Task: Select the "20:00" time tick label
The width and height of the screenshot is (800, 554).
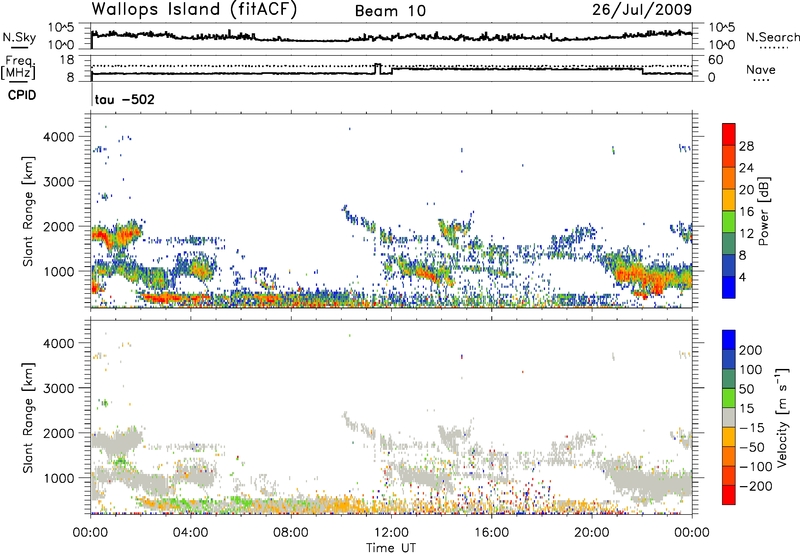Action: pos(592,533)
